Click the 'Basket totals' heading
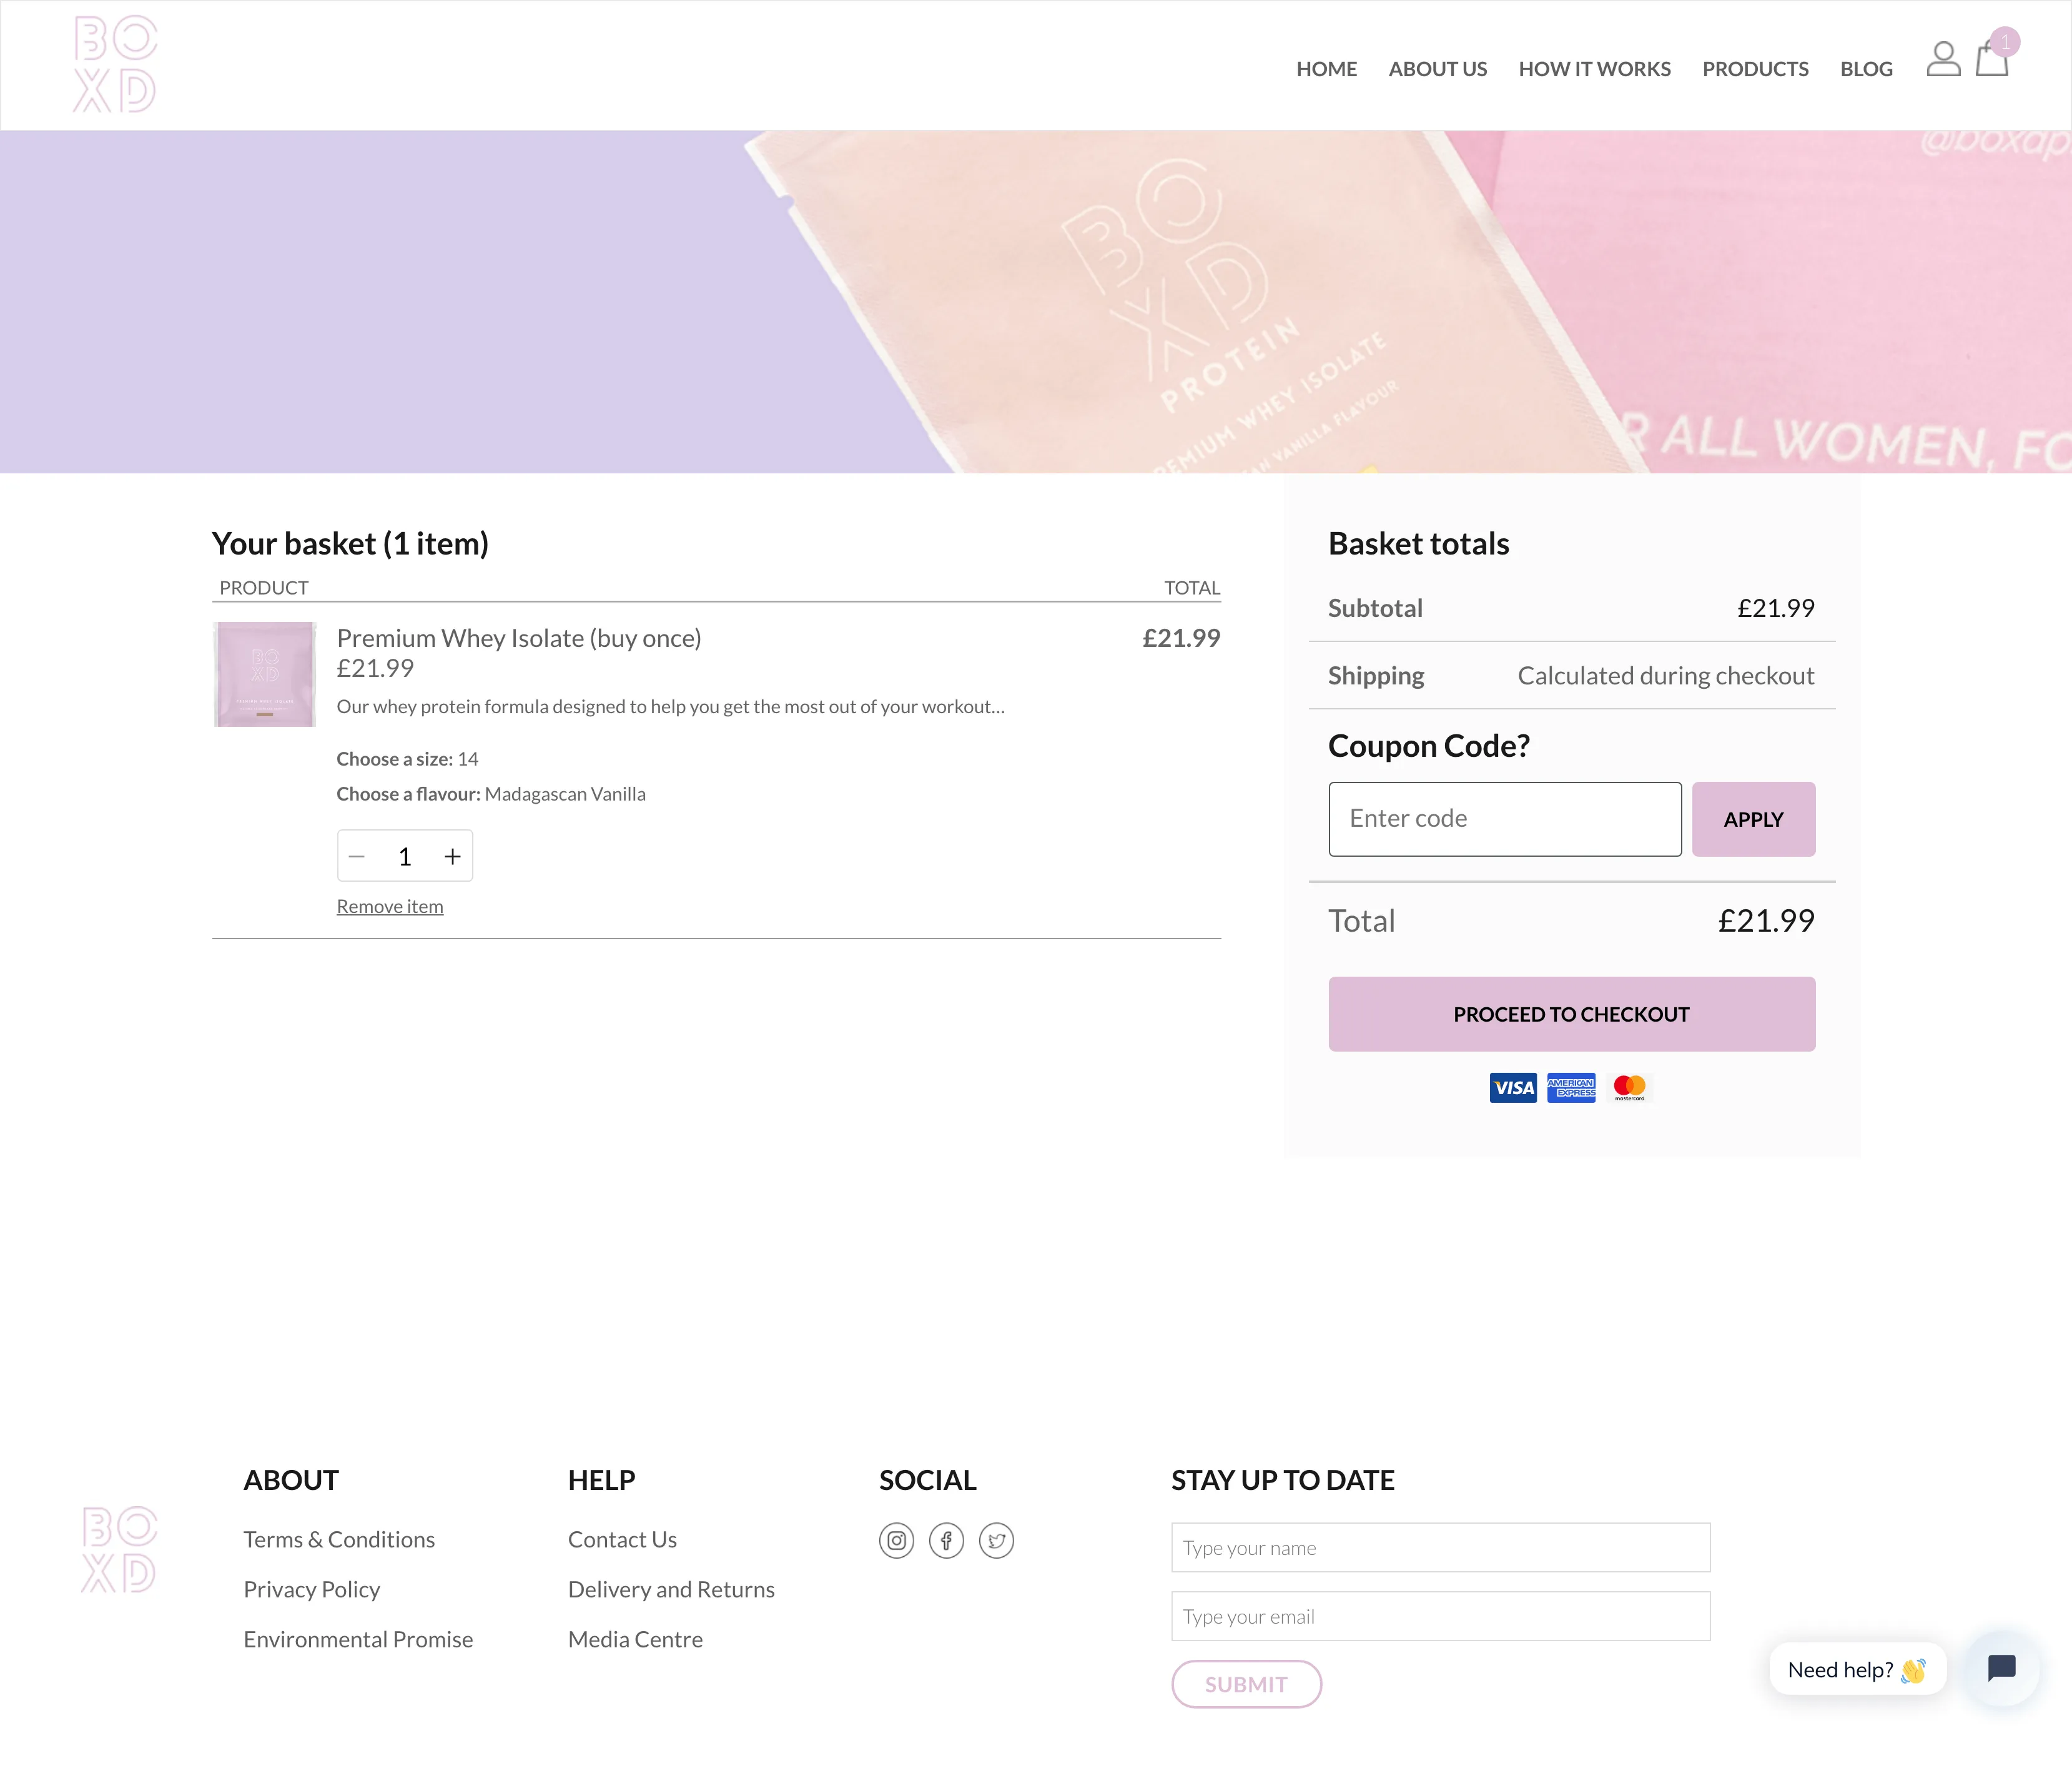This screenshot has height=1771, width=2072. click(x=1418, y=543)
